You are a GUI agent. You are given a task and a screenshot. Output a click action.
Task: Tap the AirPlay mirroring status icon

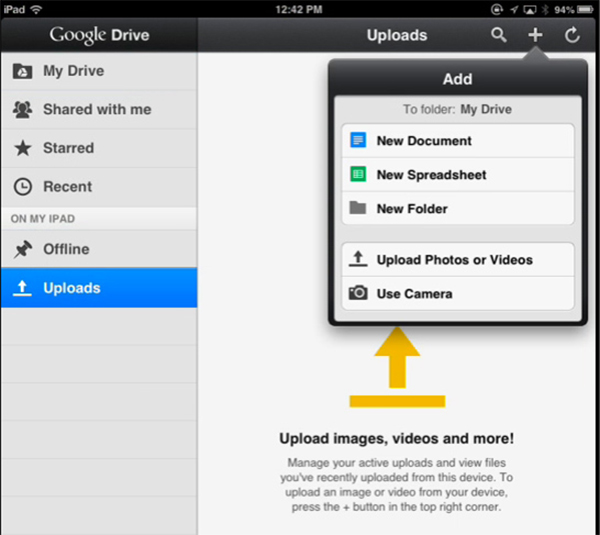click(530, 10)
